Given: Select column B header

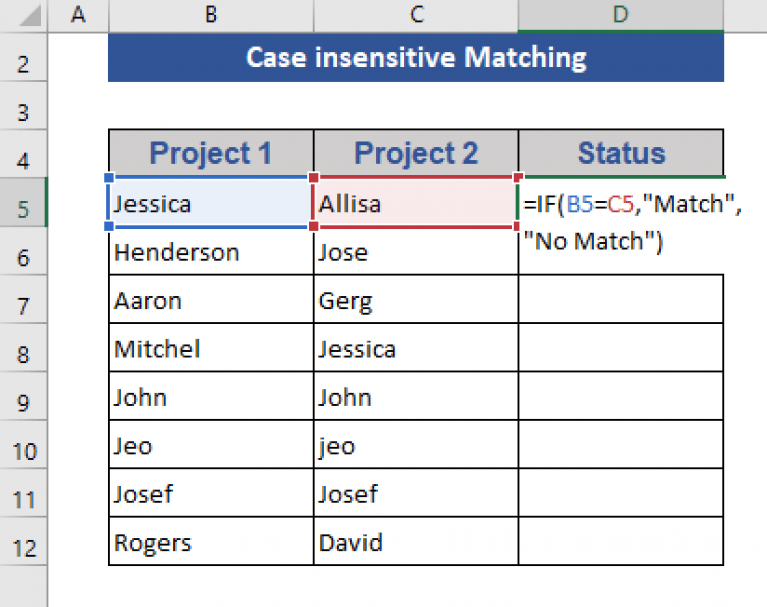Looking at the screenshot, I should click(210, 14).
